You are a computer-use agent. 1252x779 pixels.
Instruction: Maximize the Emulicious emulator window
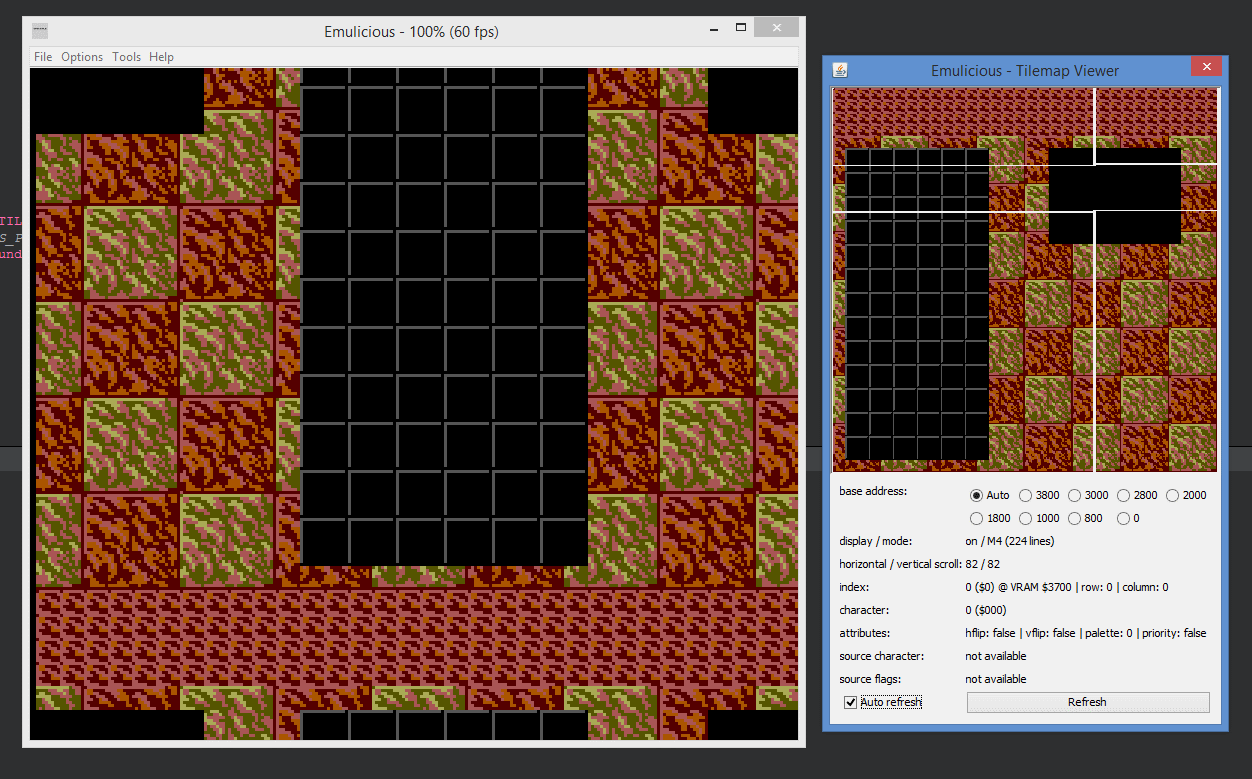point(741,28)
